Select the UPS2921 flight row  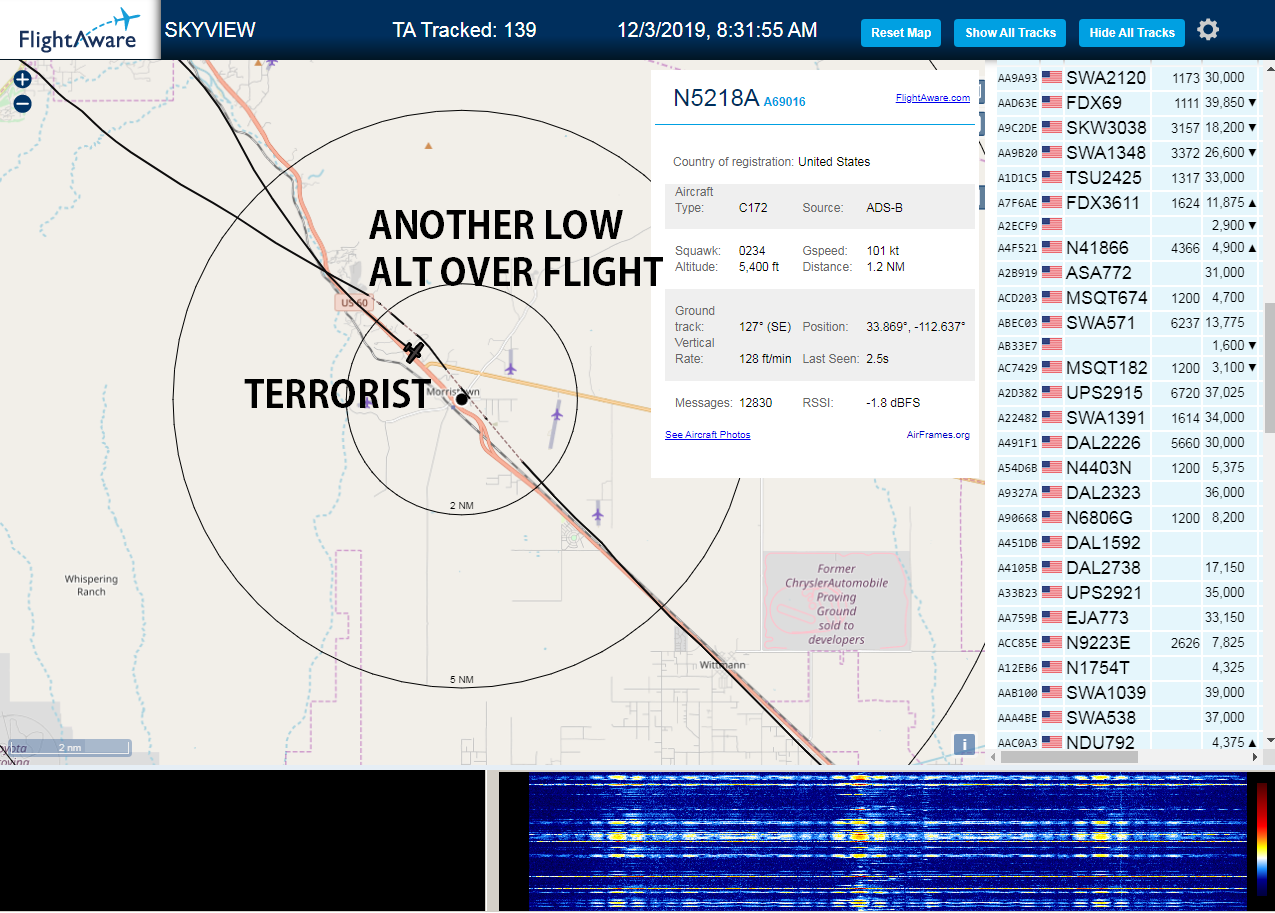(x=1128, y=592)
